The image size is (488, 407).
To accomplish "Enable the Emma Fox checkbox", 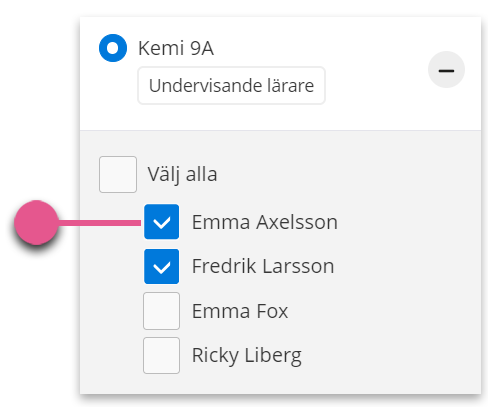I will [161, 311].
